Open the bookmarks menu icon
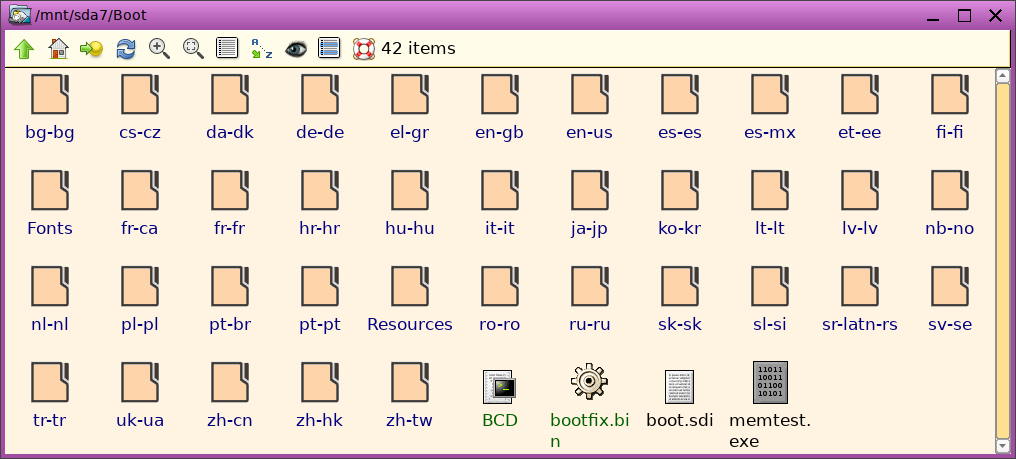Screen dimensions: 1016x459 tap(91, 49)
